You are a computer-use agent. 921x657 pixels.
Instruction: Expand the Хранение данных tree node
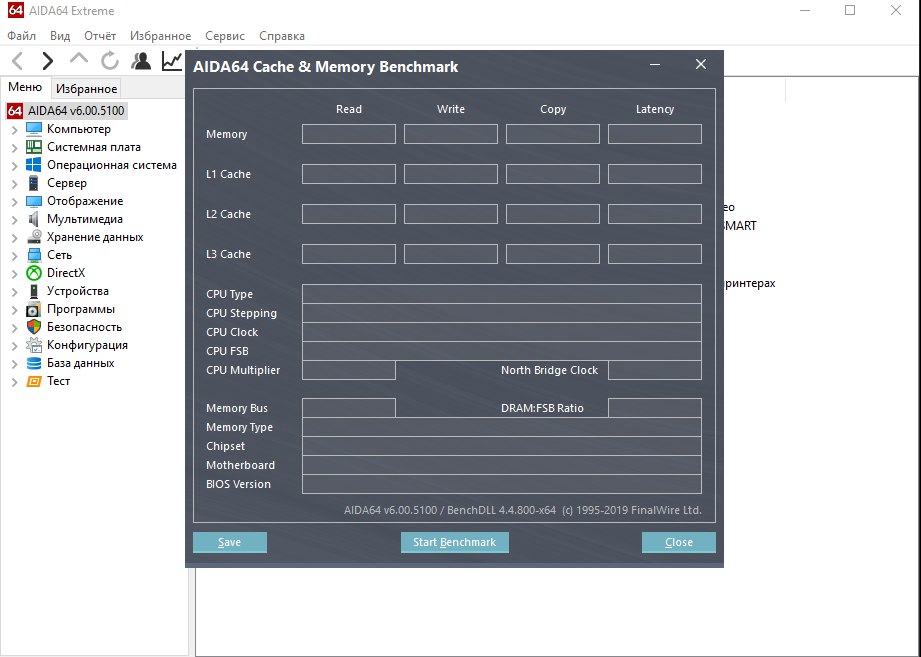click(15, 238)
